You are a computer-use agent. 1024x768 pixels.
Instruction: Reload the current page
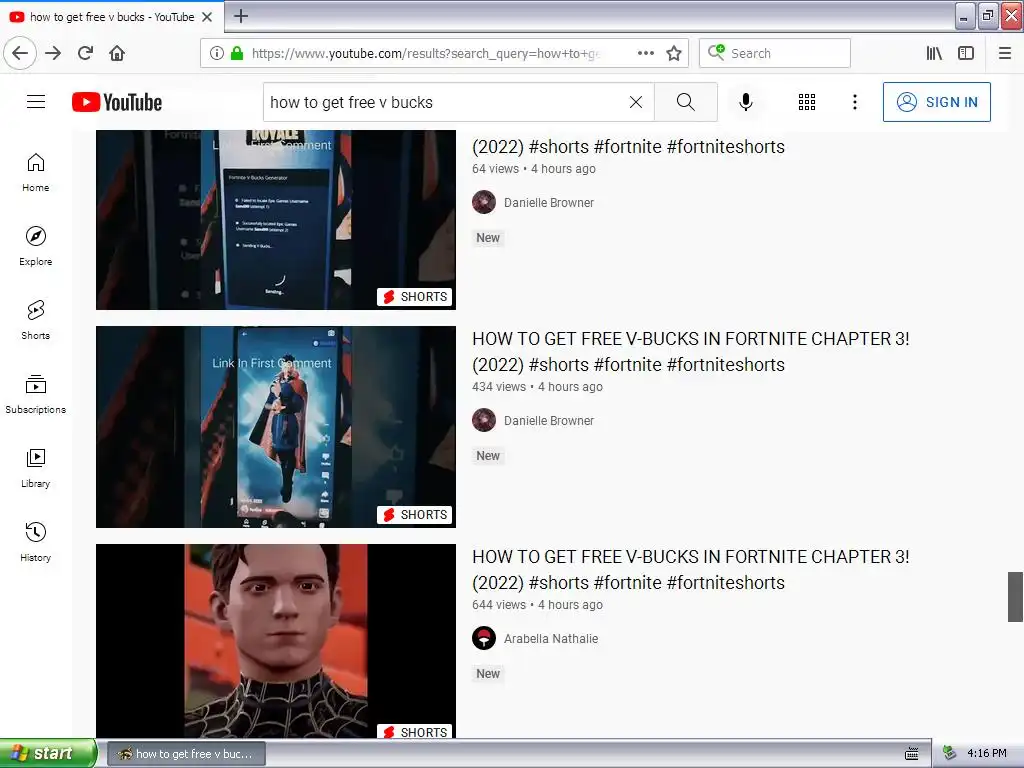[86, 53]
